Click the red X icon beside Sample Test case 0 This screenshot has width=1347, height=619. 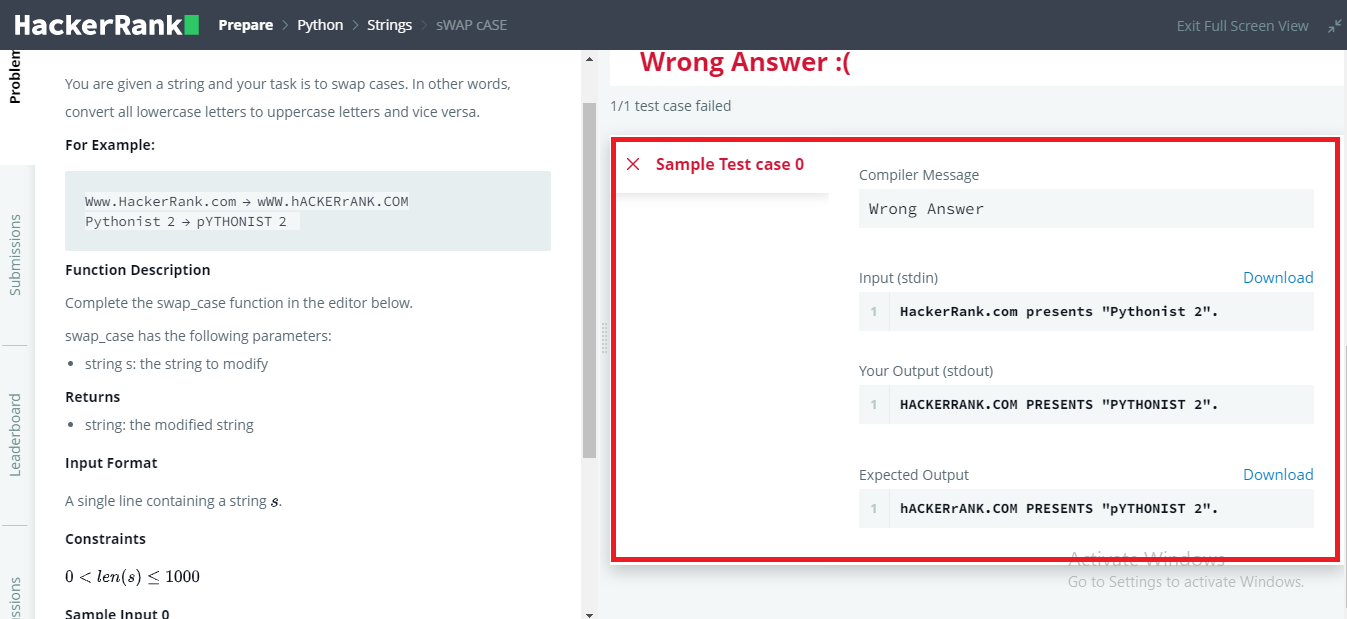(633, 164)
